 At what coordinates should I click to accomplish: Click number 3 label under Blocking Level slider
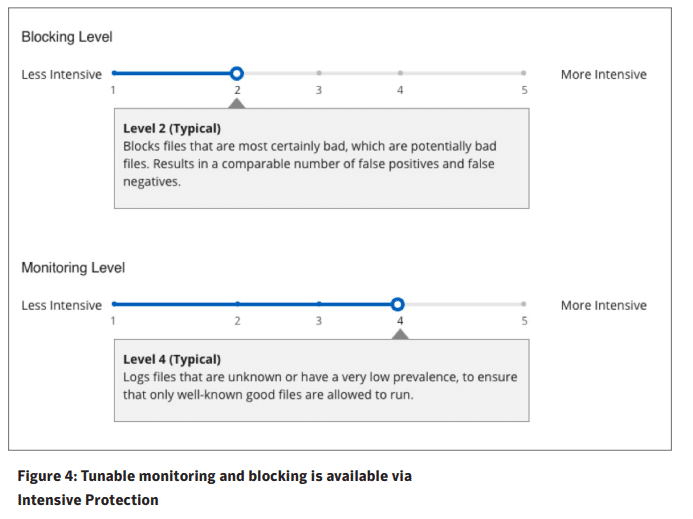[319, 90]
